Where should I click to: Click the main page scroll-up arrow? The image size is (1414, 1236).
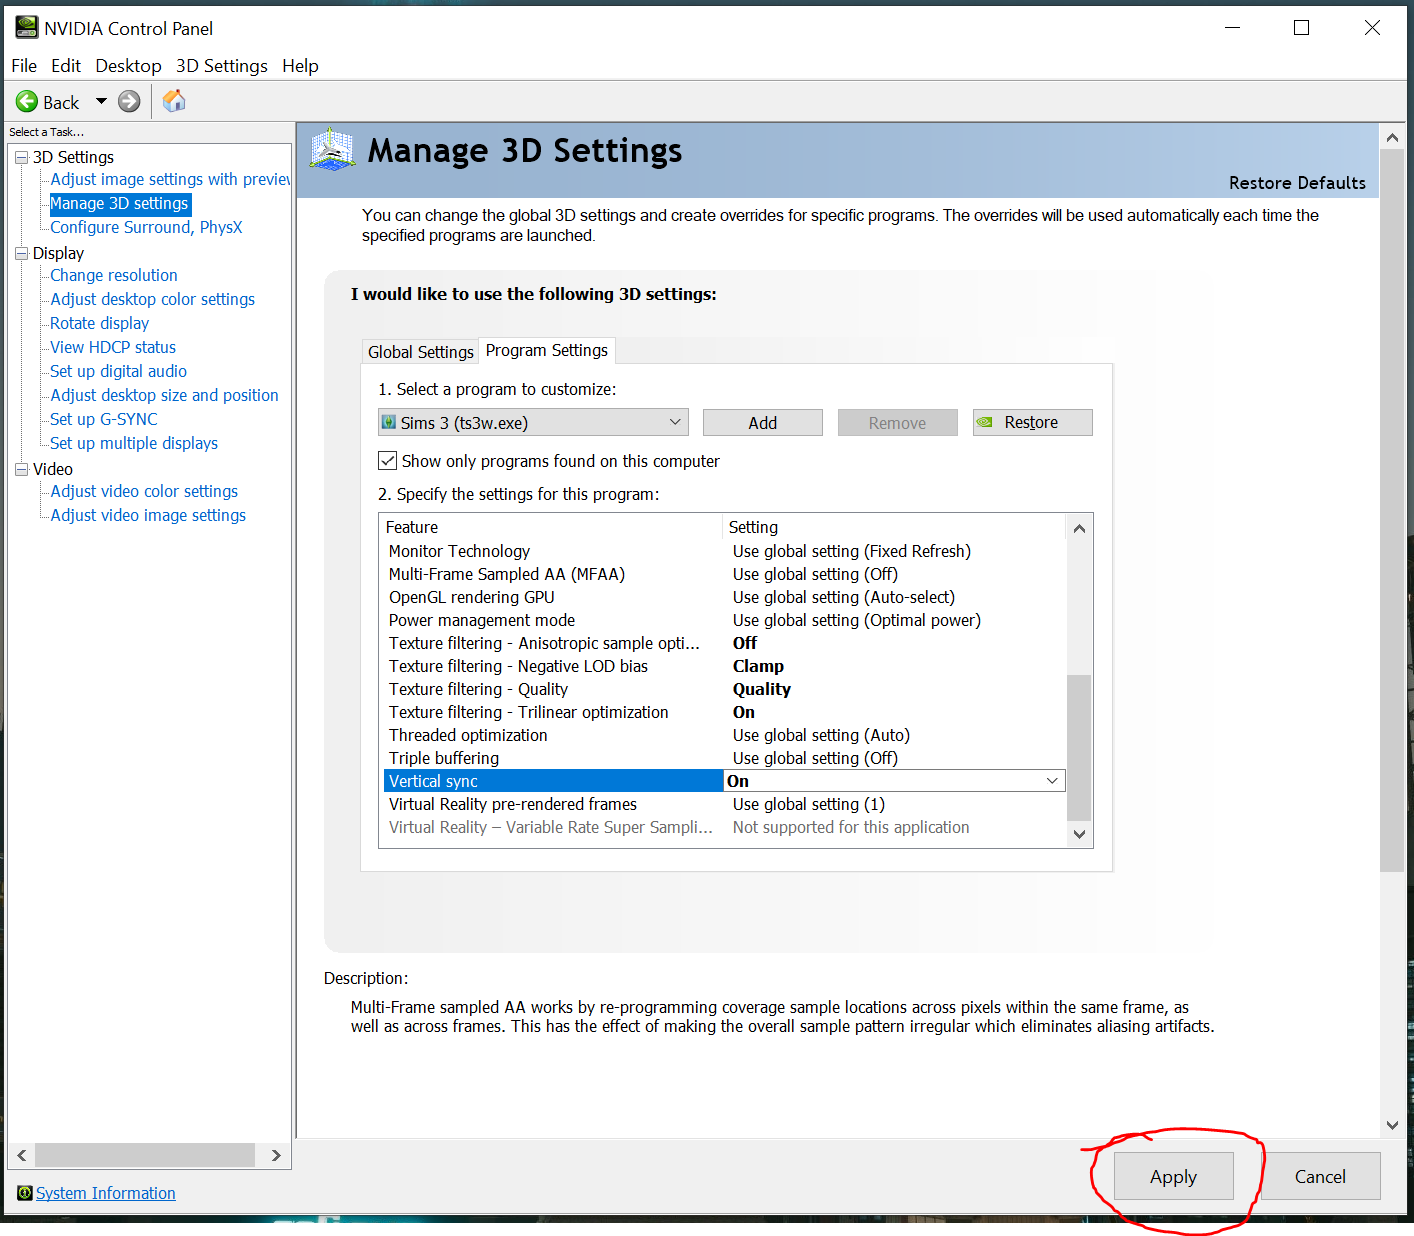pyautogui.click(x=1392, y=136)
